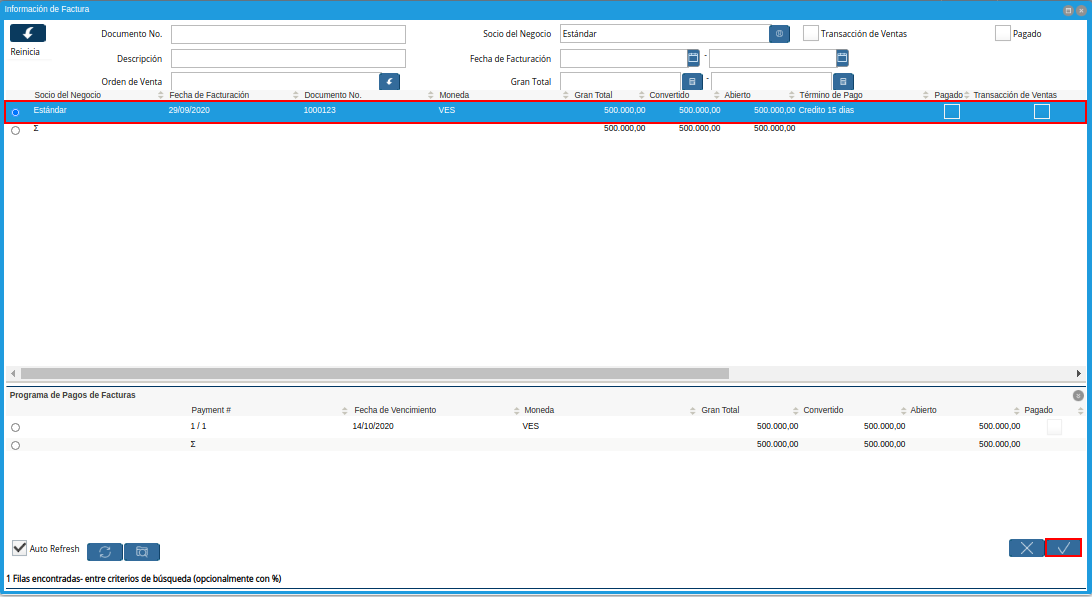Select radio button of invoice summary Σ row
The height and width of the screenshot is (597, 1092).
coord(15,130)
